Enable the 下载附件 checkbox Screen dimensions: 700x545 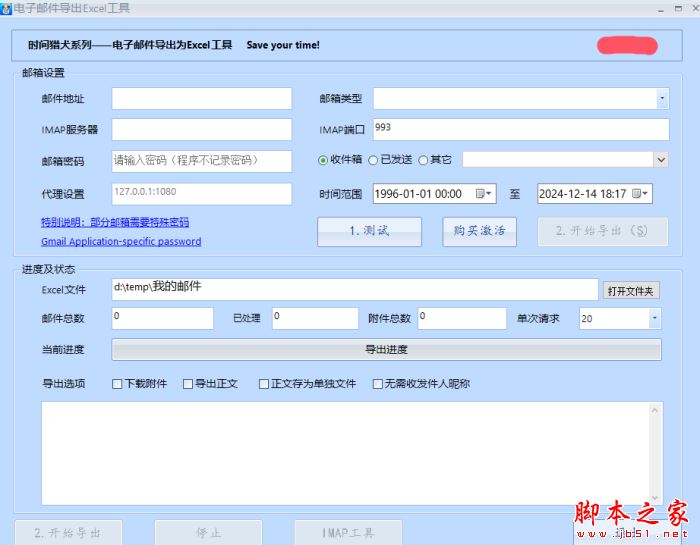point(117,384)
